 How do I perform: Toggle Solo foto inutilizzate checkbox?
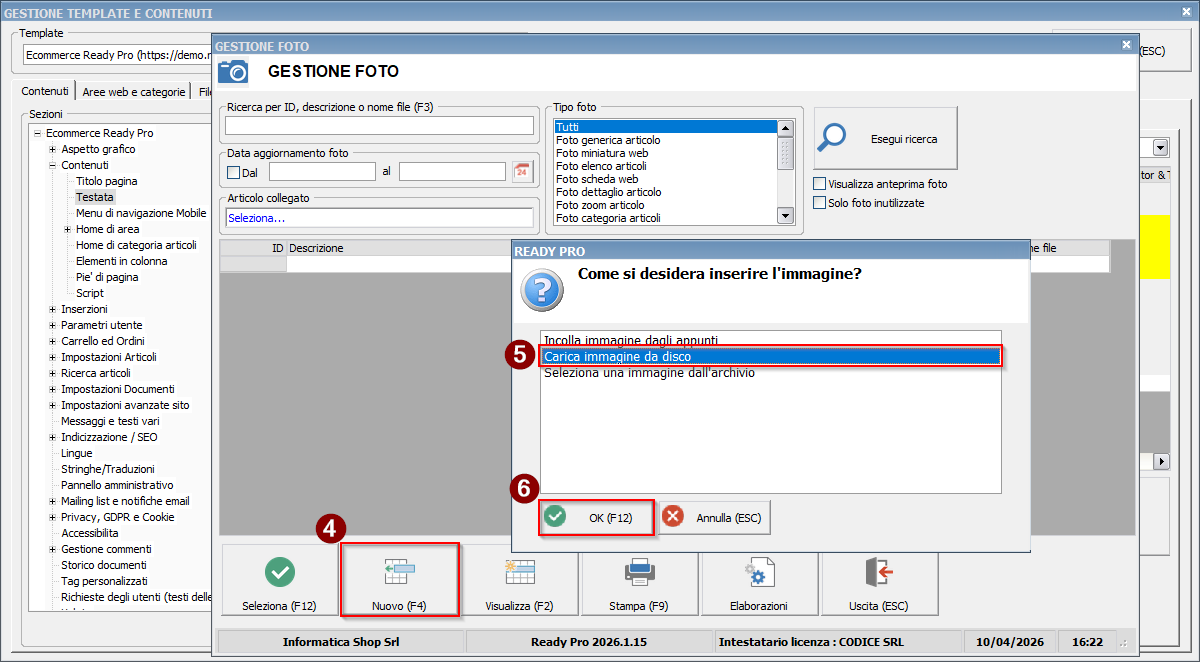pos(820,203)
